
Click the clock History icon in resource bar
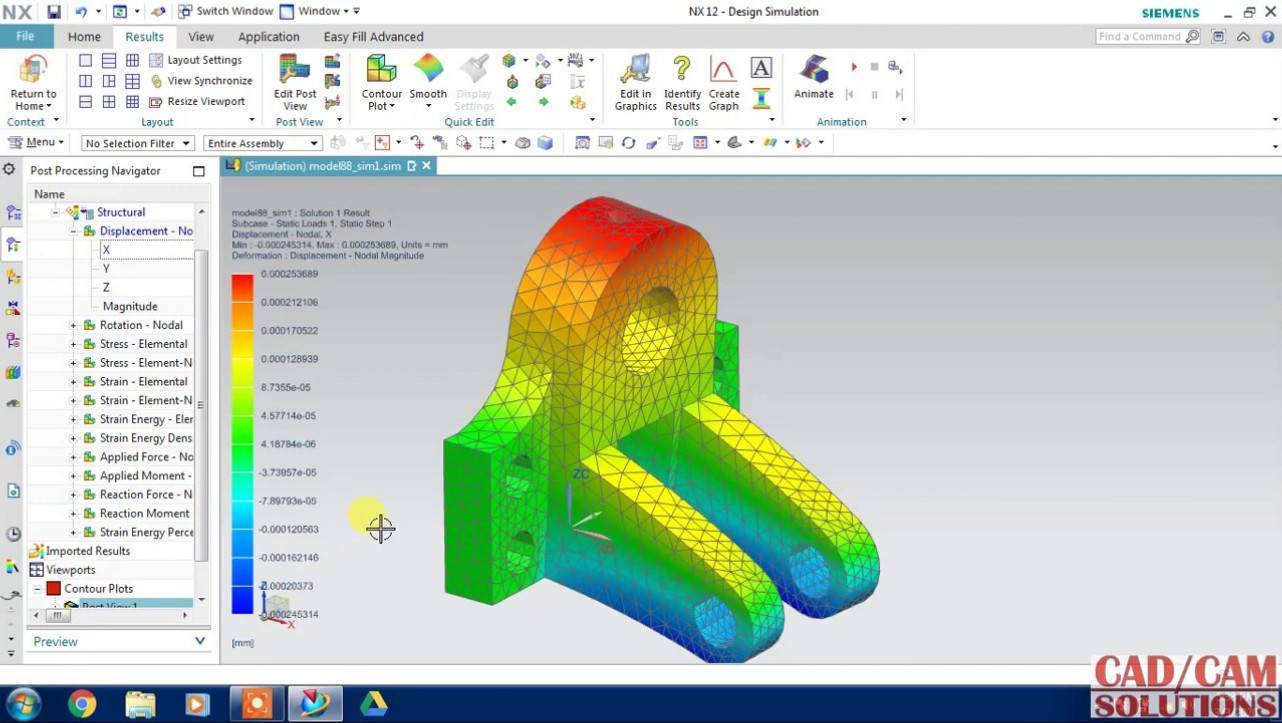point(12,533)
